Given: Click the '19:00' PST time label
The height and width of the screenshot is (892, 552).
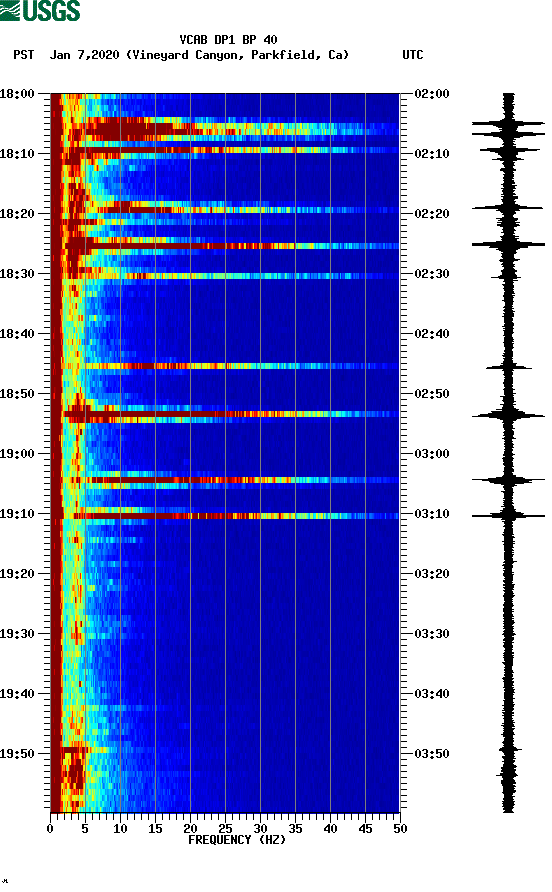Looking at the screenshot, I should [17, 454].
